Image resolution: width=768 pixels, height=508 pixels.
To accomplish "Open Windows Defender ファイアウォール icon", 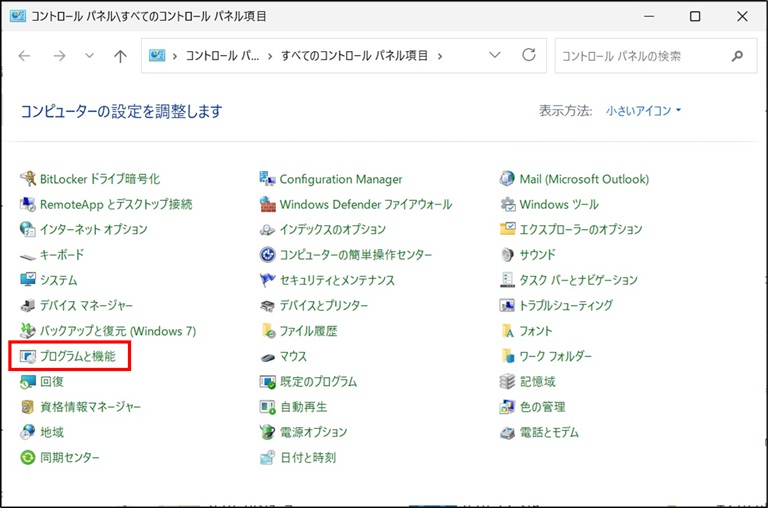I will [267, 204].
